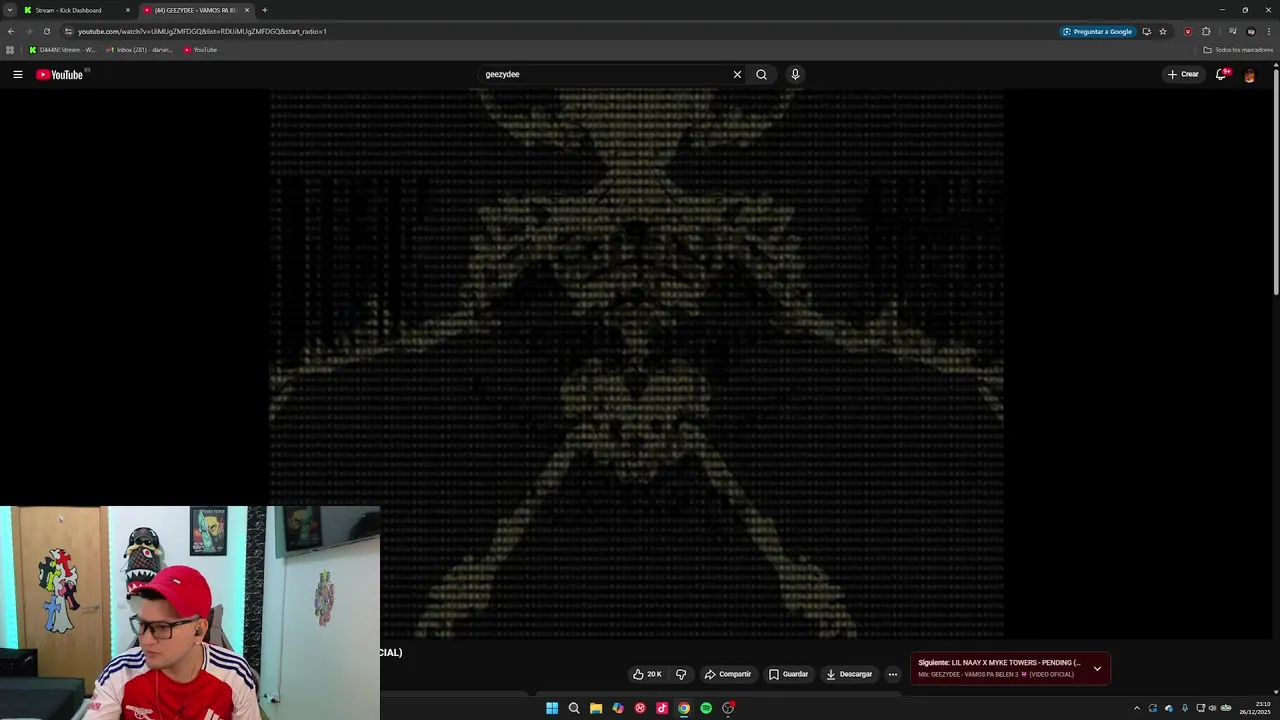The height and width of the screenshot is (720, 1280).
Task: Expand the Siguiente playlist panel chevron
Action: pyautogui.click(x=1097, y=668)
